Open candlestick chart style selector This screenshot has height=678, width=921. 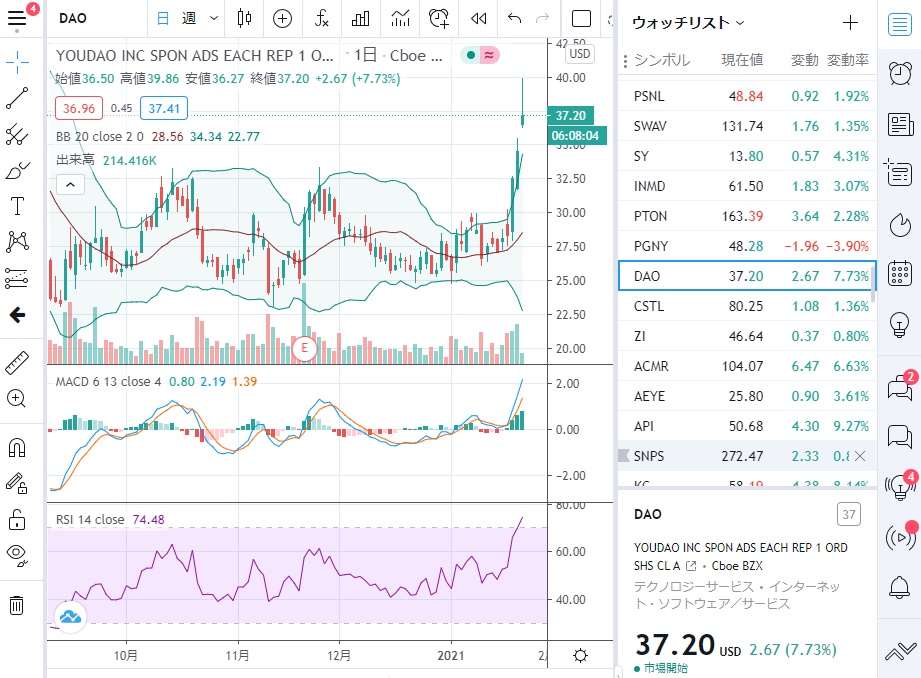[x=244, y=18]
